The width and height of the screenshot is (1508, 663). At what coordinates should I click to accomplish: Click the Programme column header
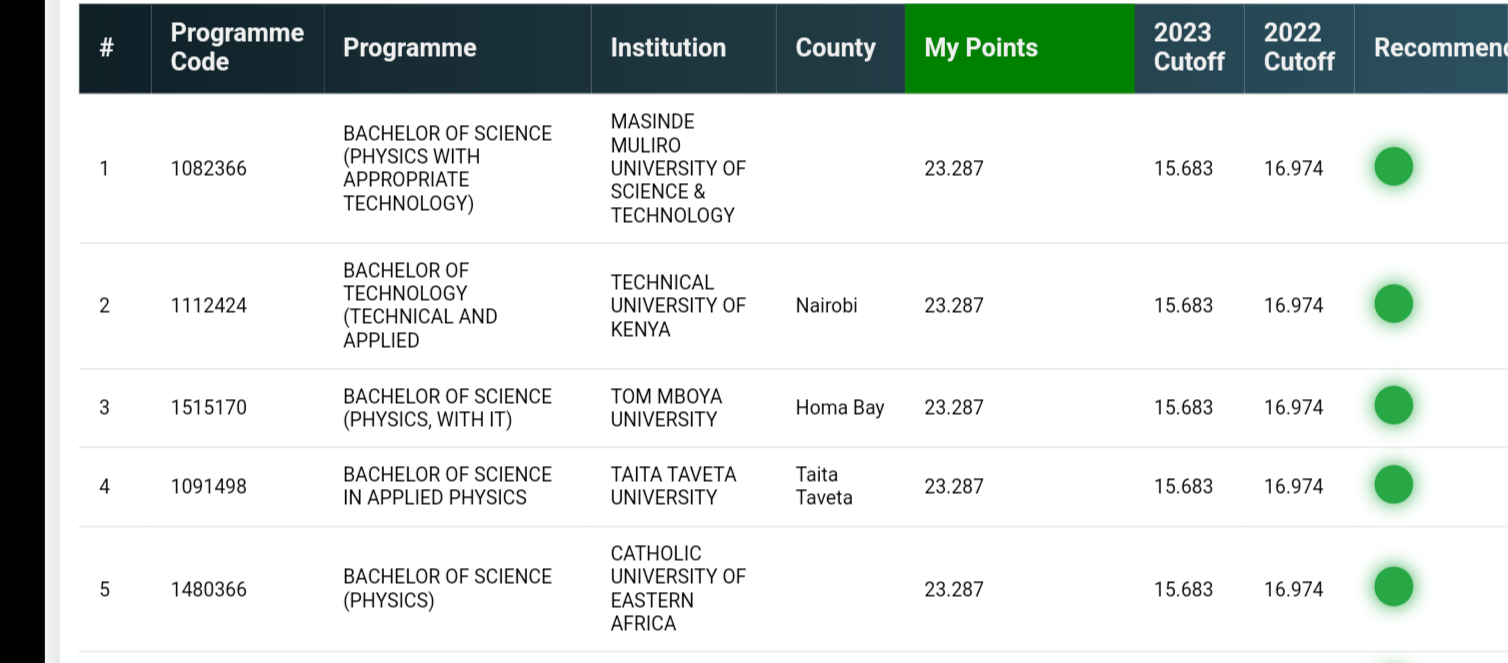point(410,47)
